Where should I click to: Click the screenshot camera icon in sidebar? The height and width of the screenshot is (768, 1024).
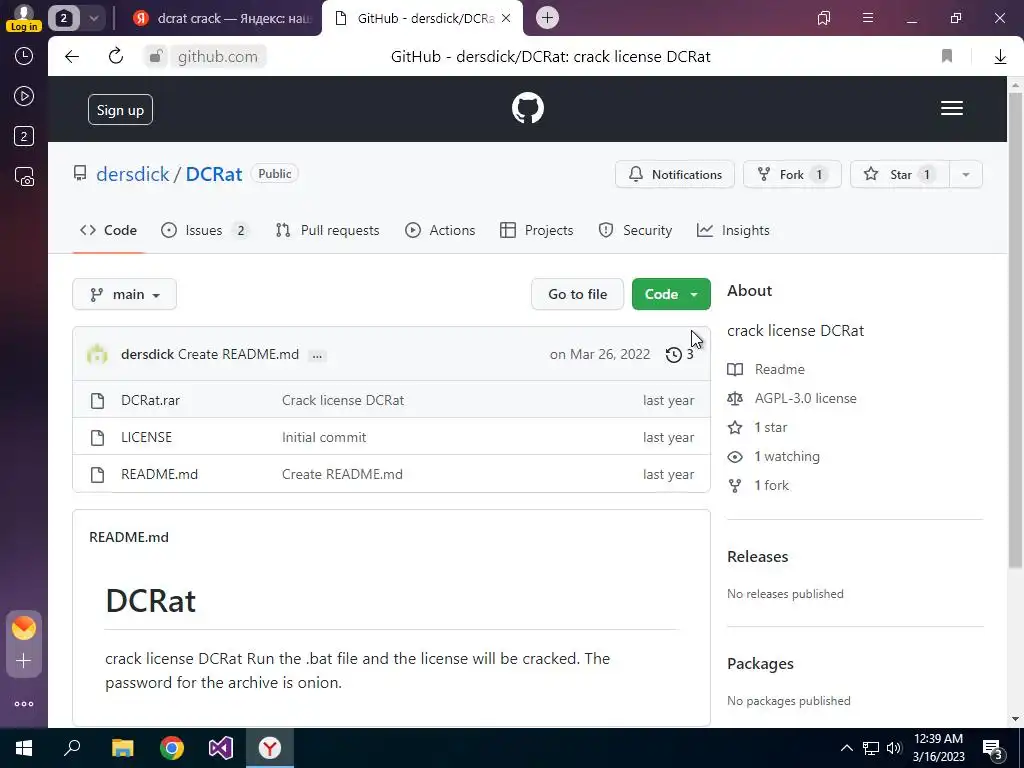[x=24, y=177]
